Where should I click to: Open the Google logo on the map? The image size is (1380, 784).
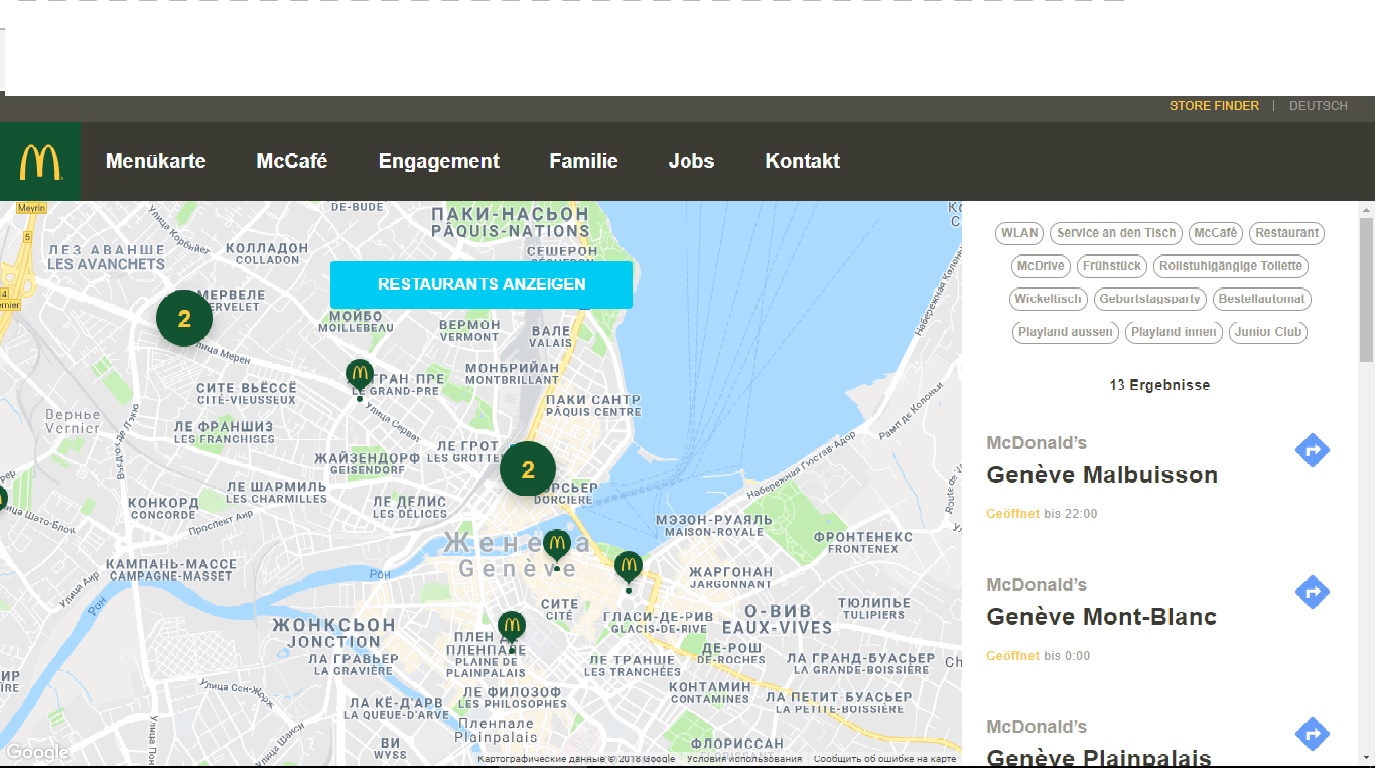tap(37, 753)
